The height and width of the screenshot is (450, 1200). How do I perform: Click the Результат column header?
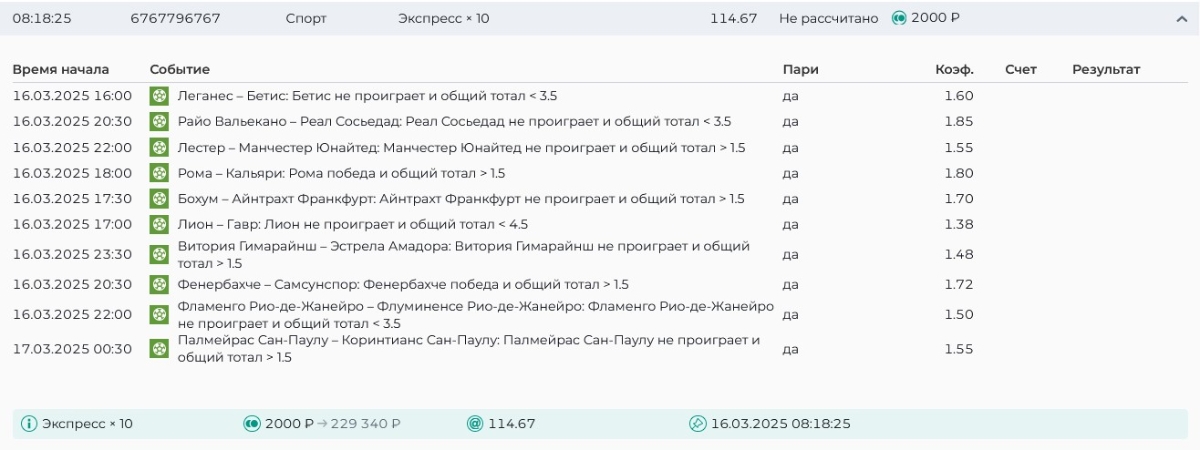point(1106,70)
